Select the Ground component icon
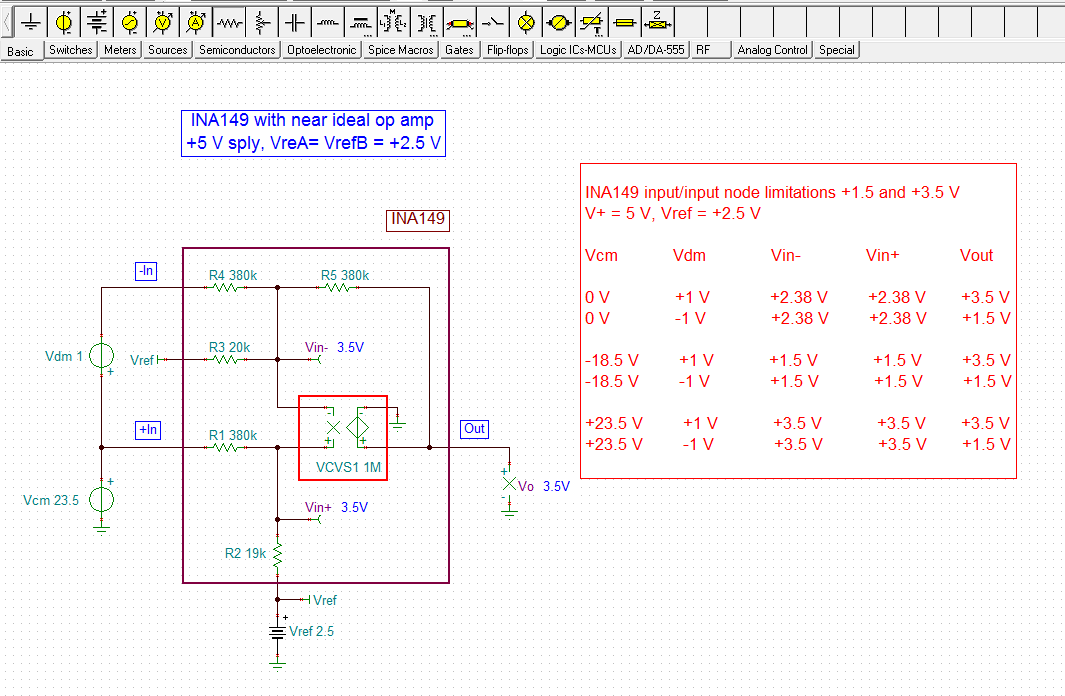This screenshot has height=696, width=1065. click(x=31, y=22)
